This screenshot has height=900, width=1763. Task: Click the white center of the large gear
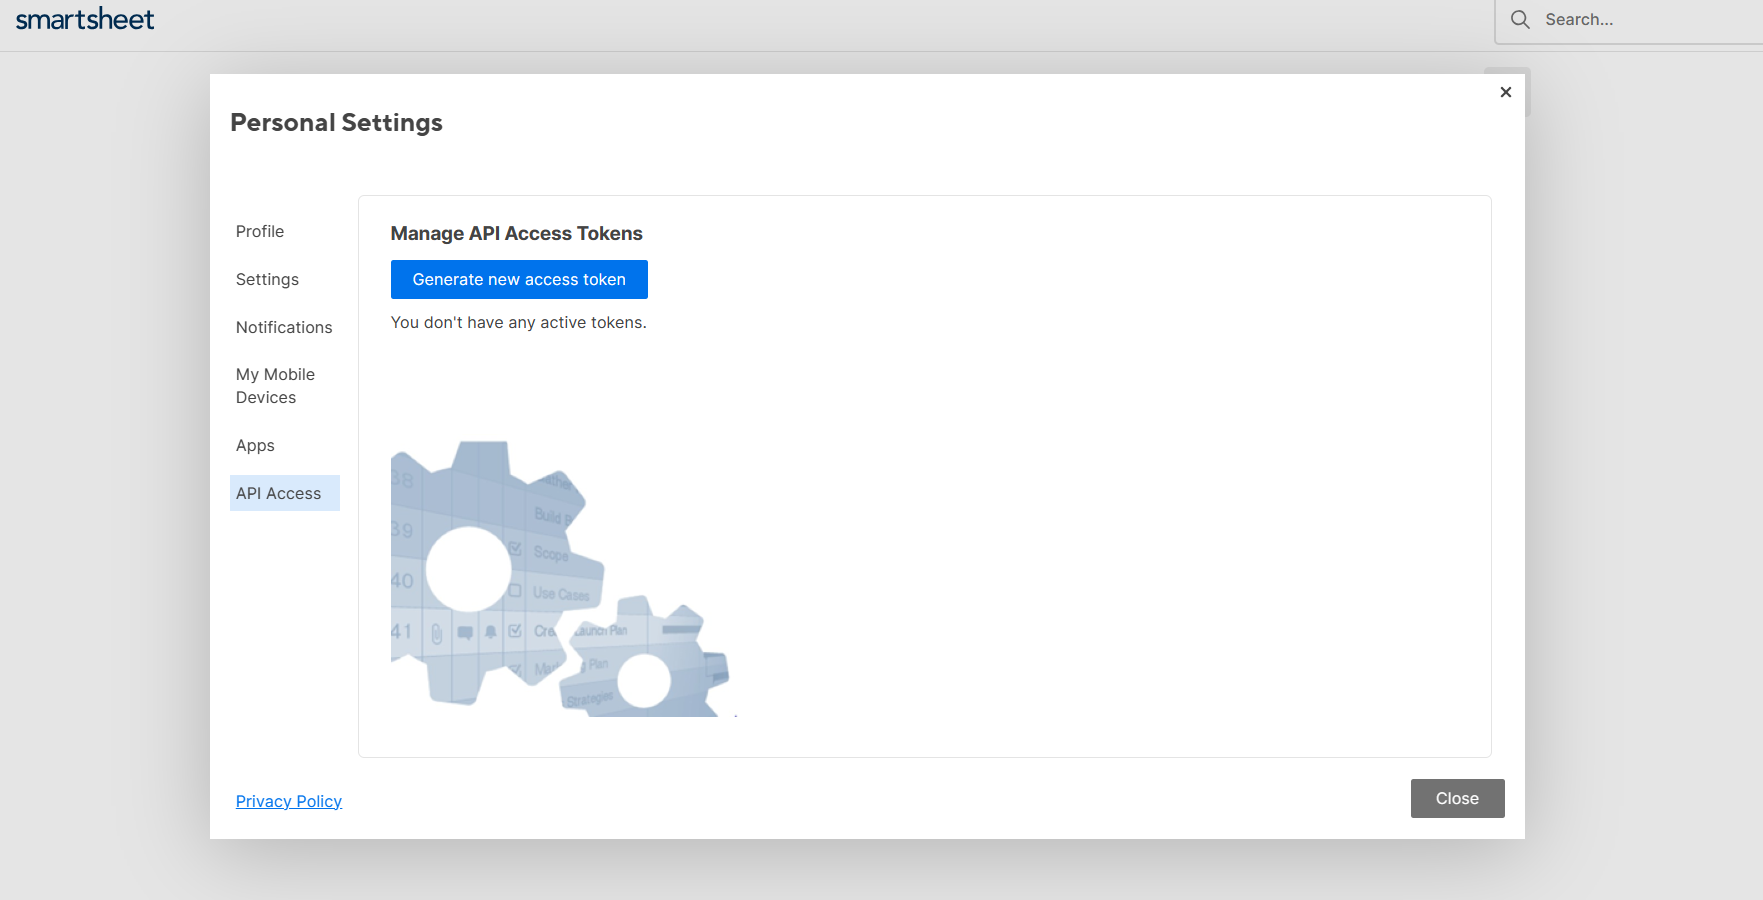point(468,569)
